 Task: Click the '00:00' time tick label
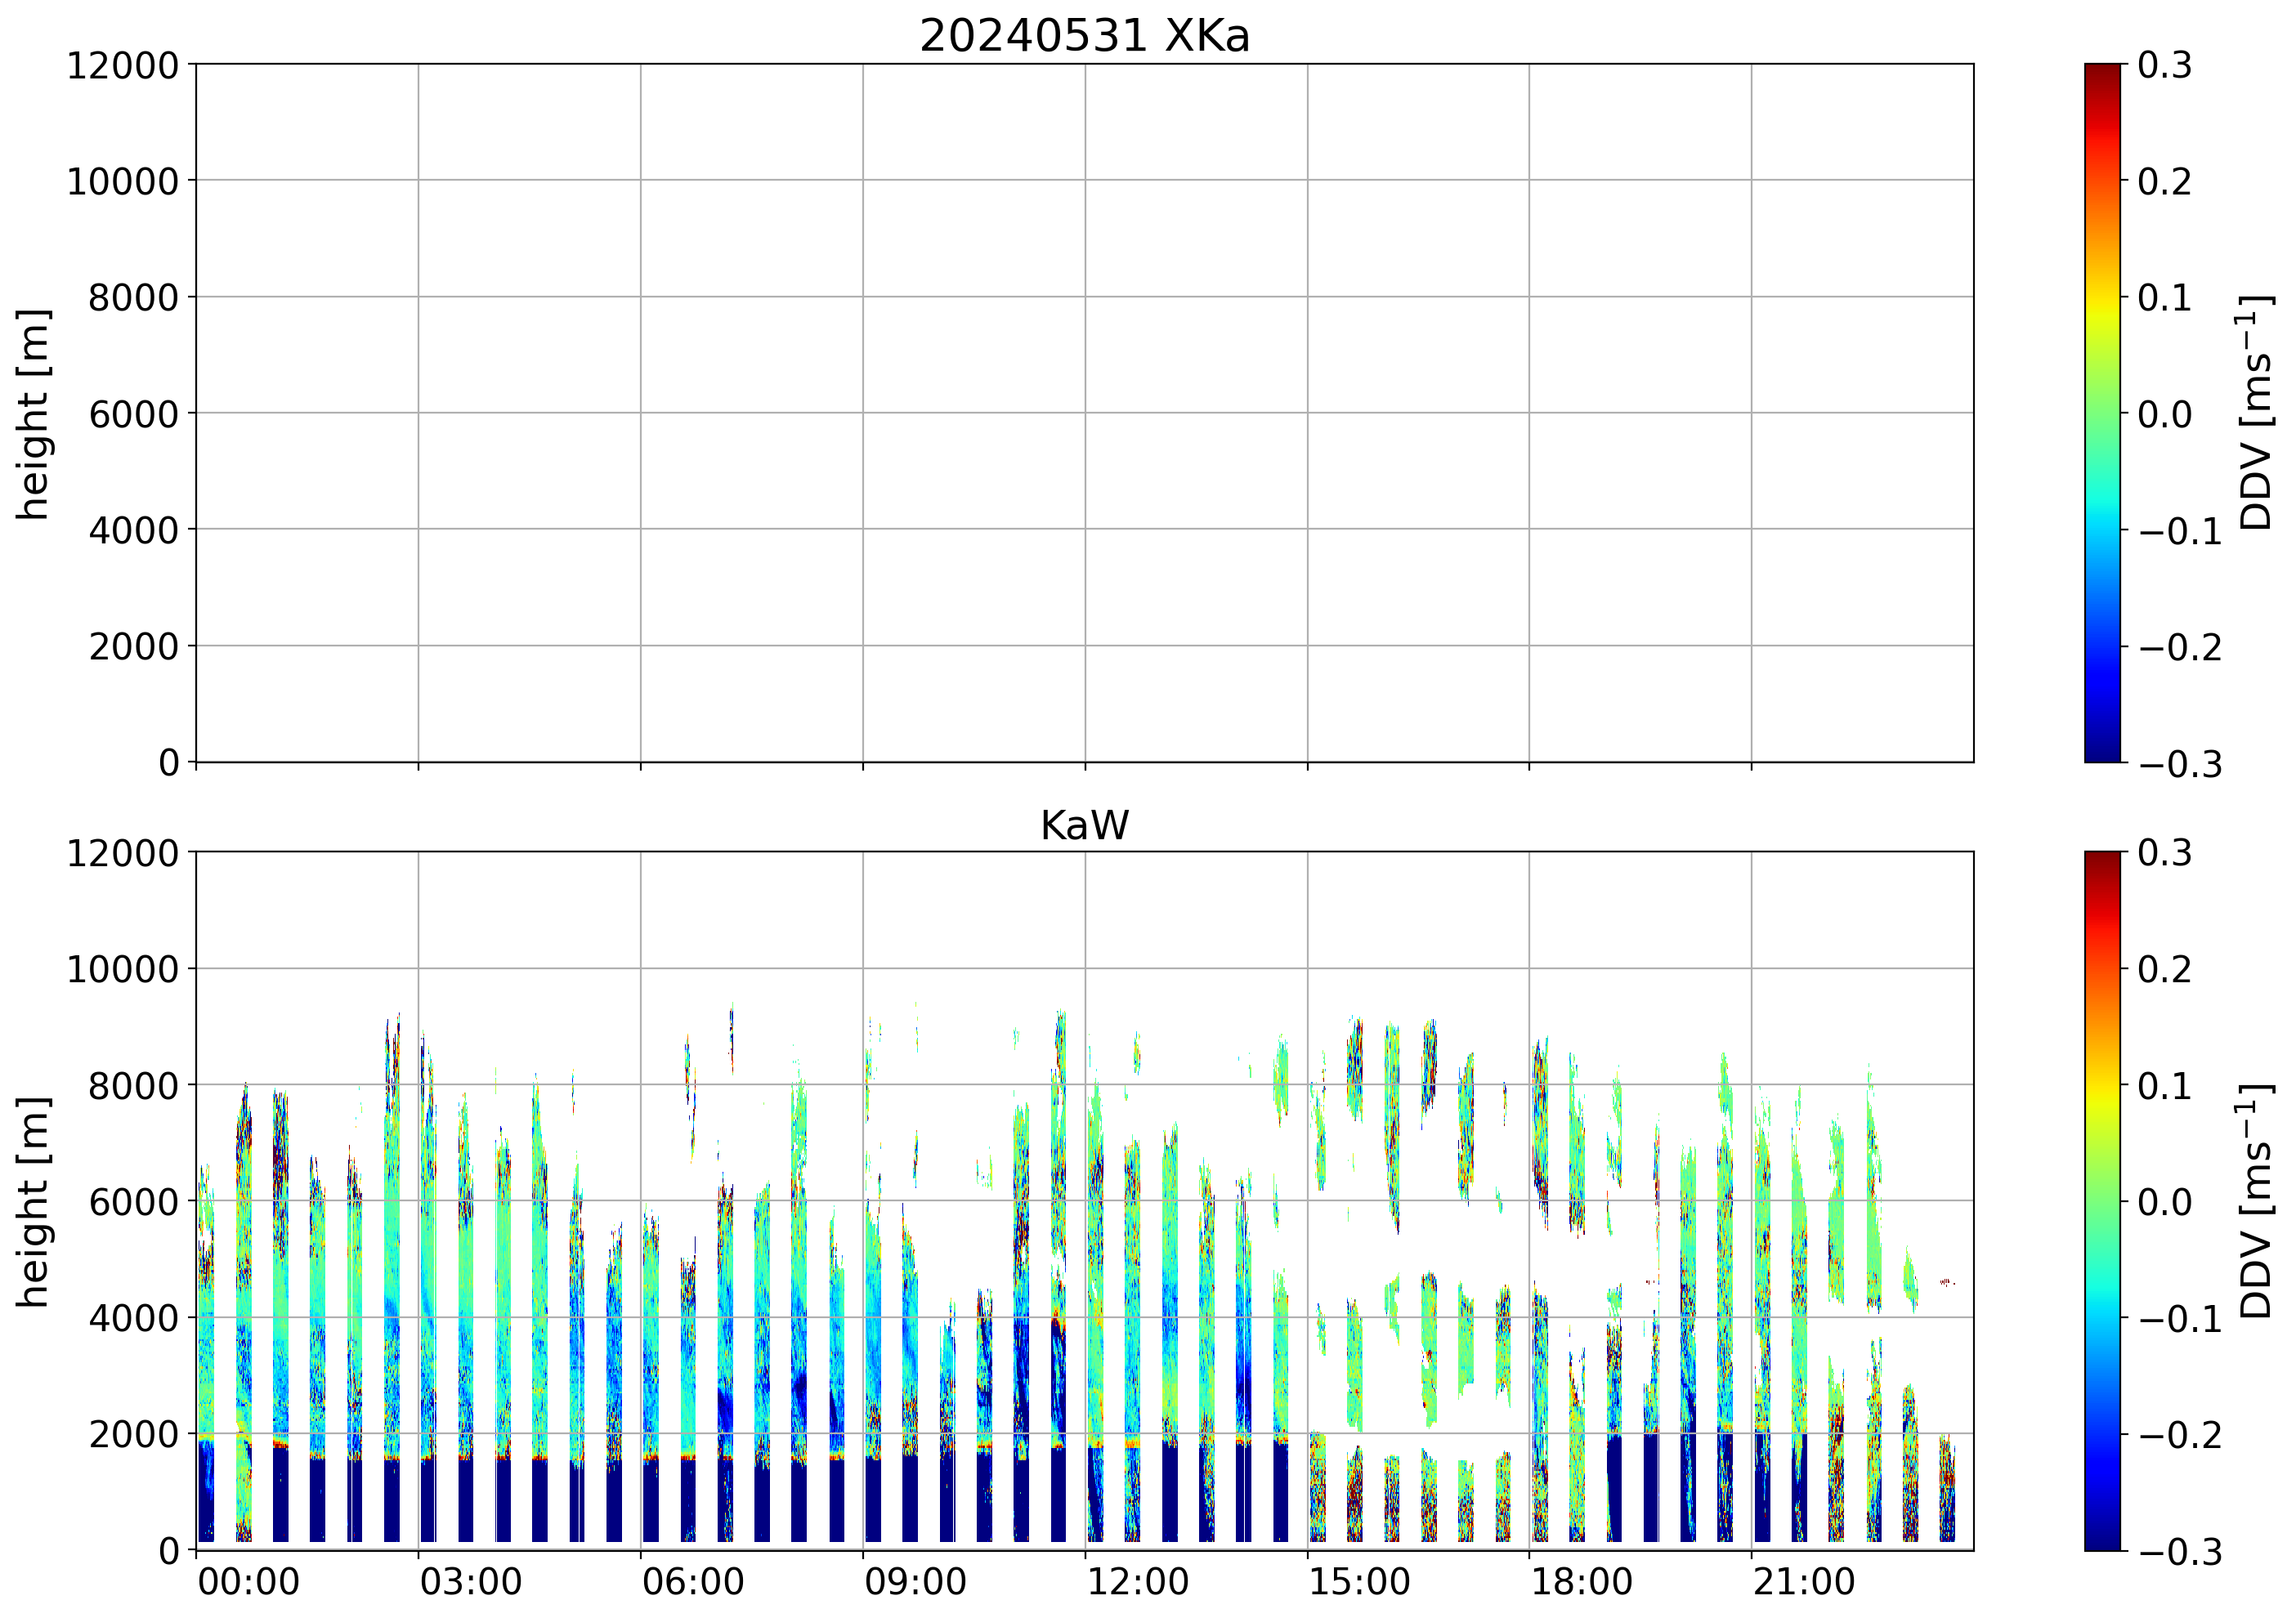coord(248,1583)
